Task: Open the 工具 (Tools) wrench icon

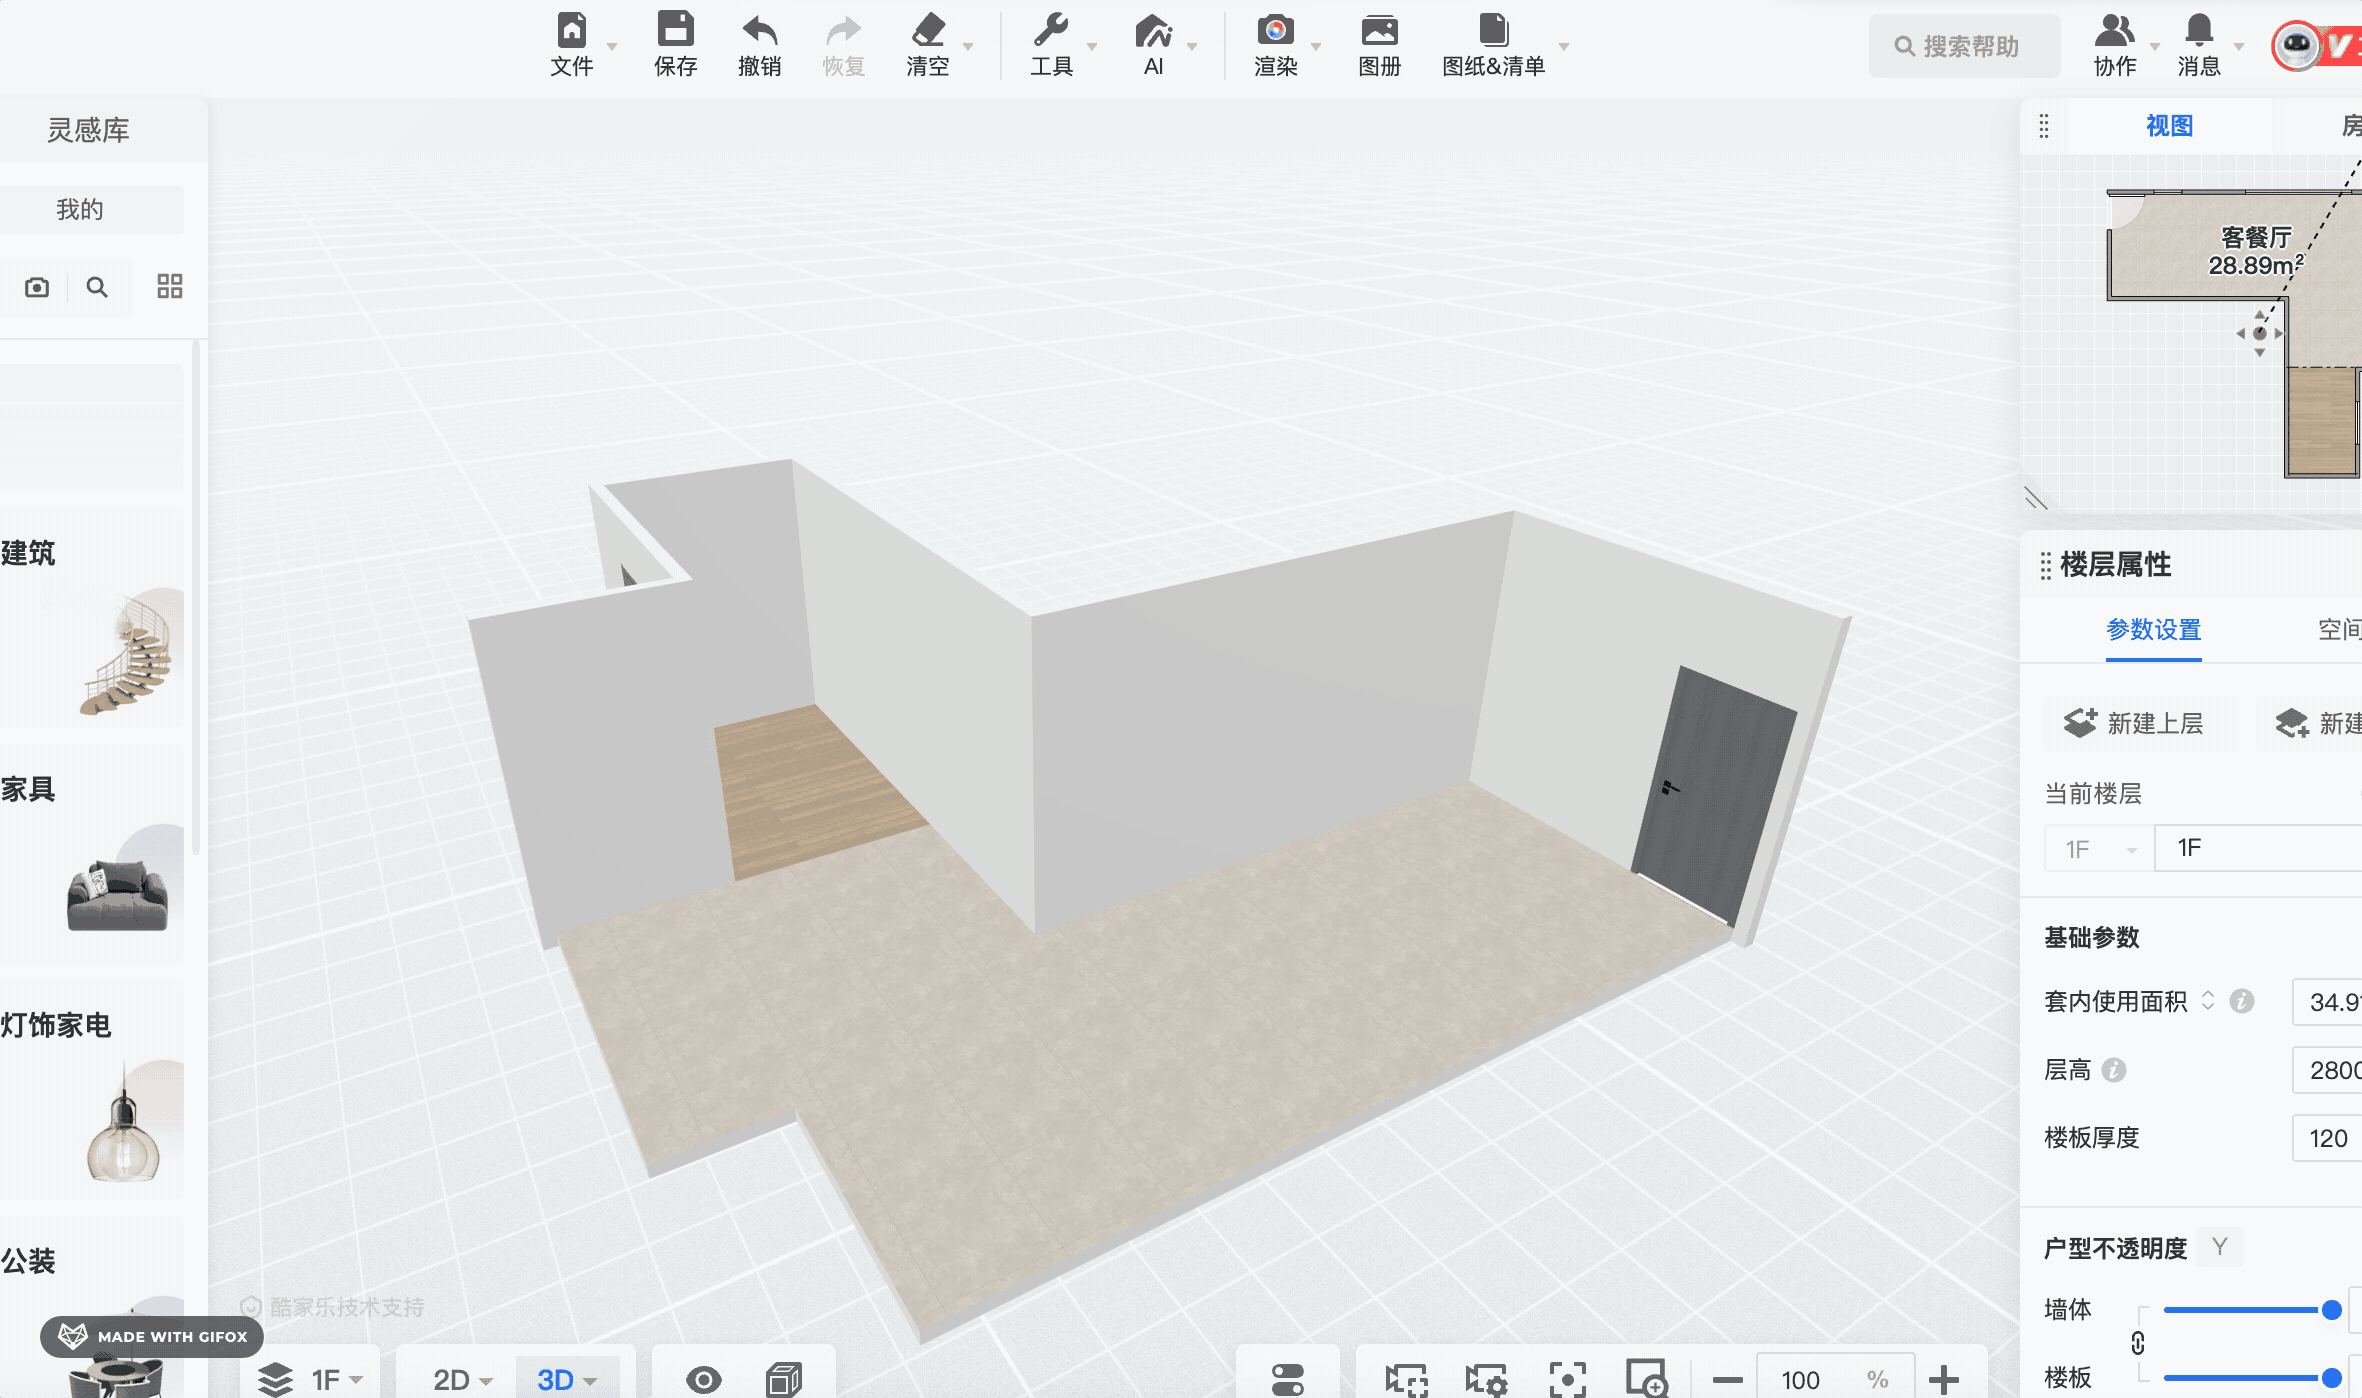Action: (1051, 30)
